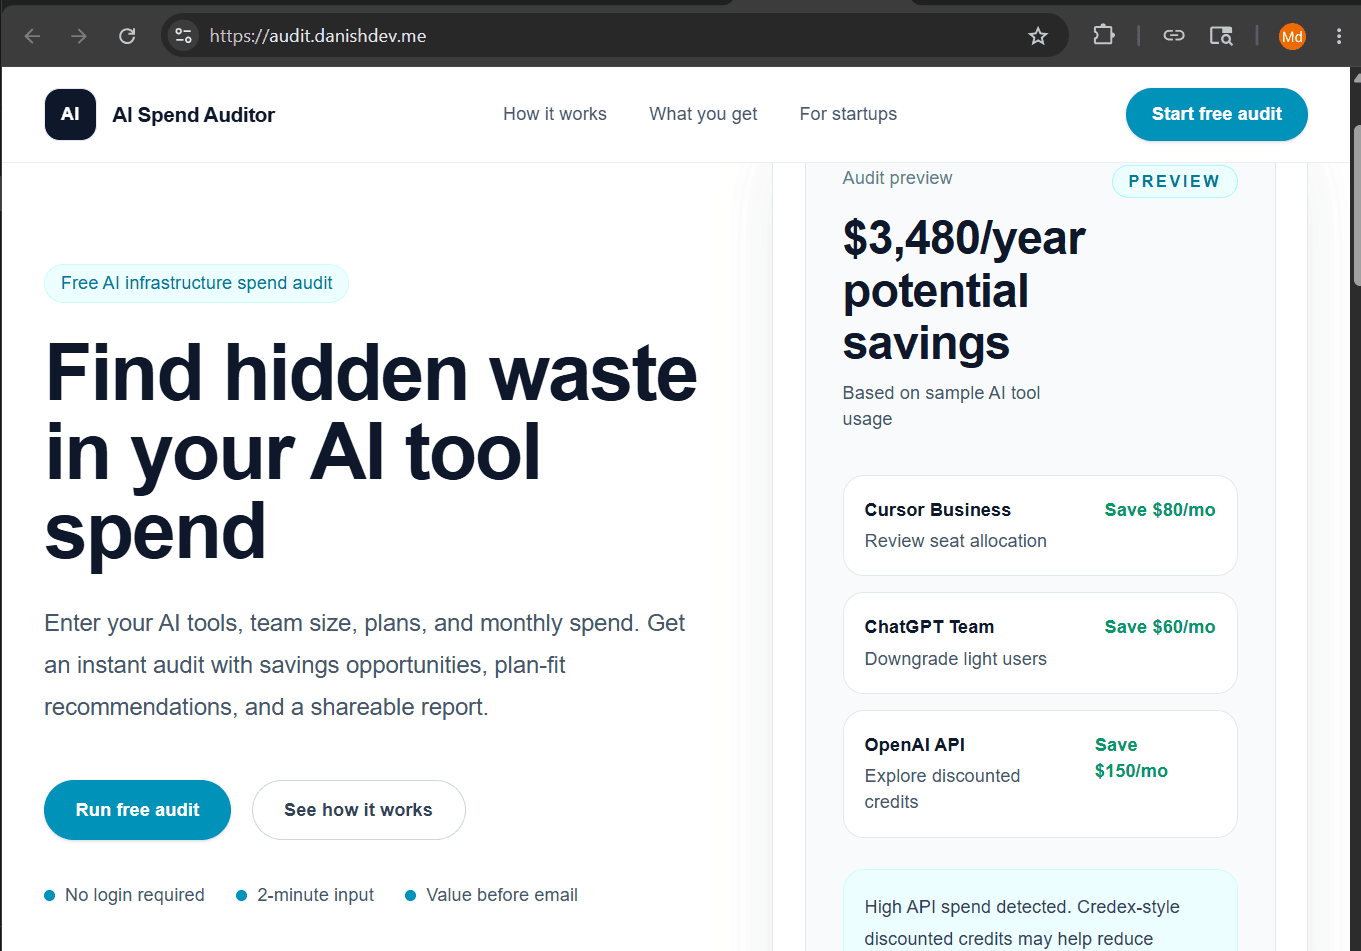This screenshot has height=951, width=1361.
Task: Bookmark this page with the star icon
Action: 1038,36
